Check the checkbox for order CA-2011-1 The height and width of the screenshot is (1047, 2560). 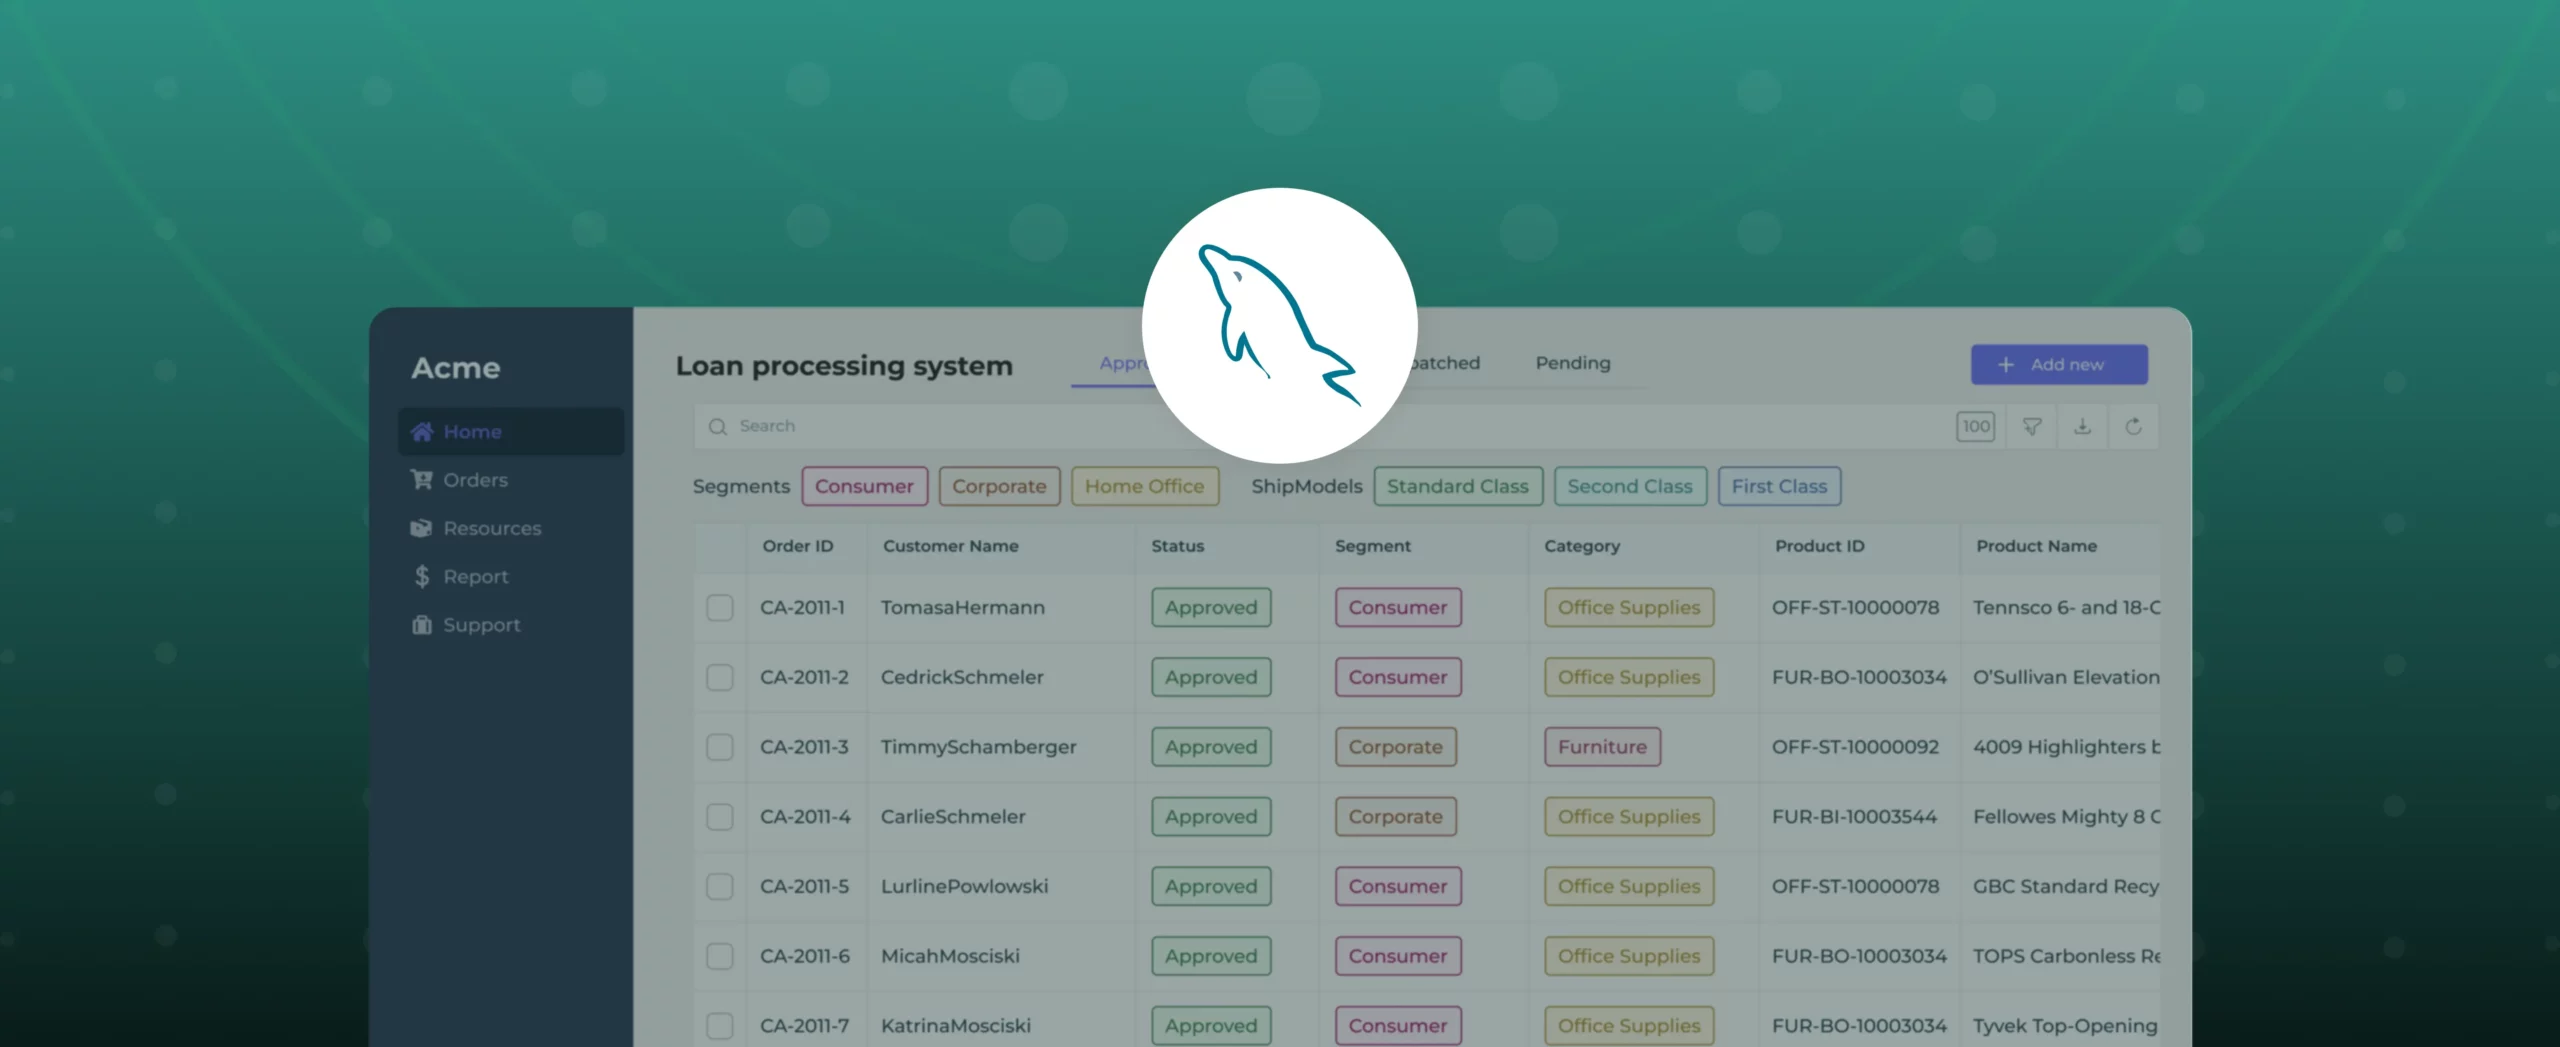720,607
